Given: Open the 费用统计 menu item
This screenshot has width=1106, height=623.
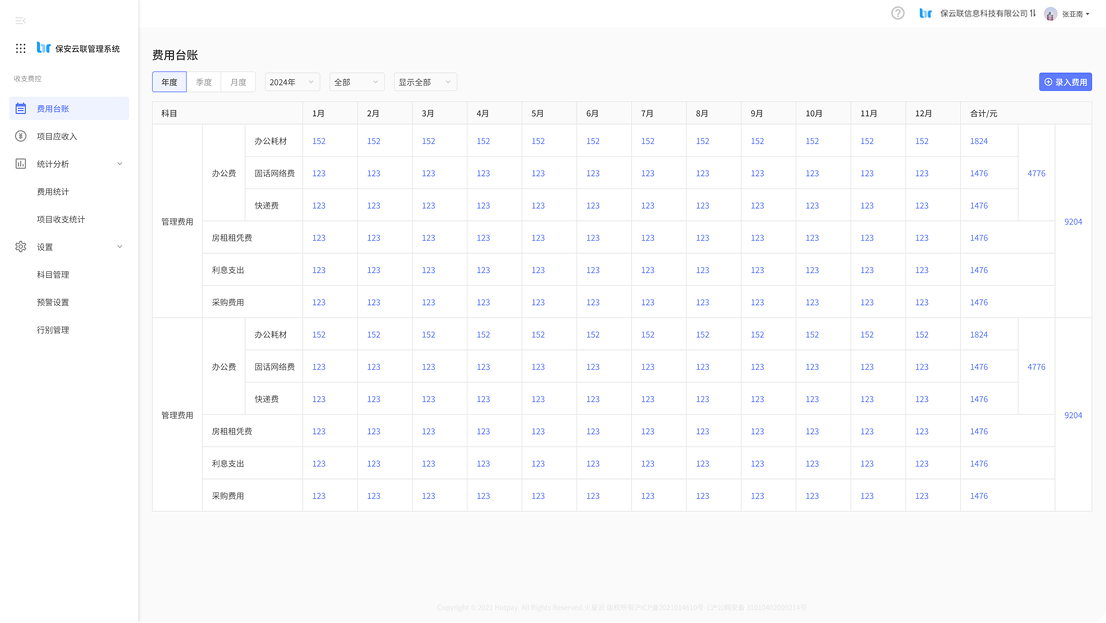Looking at the screenshot, I should click(53, 192).
